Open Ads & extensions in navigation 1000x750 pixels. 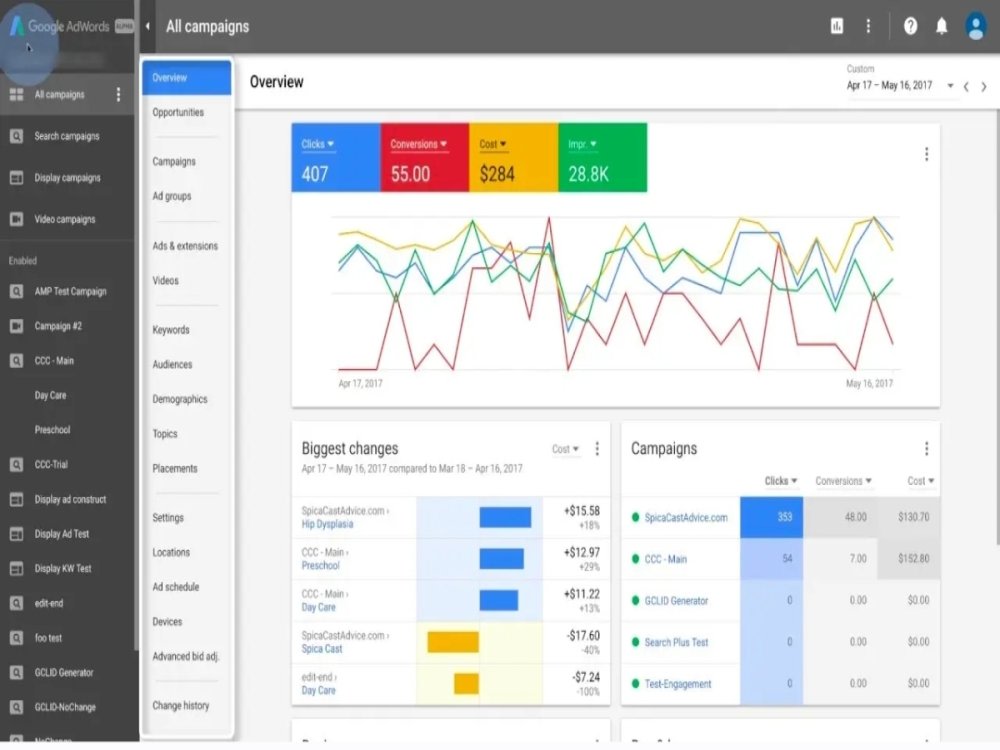click(x=185, y=246)
